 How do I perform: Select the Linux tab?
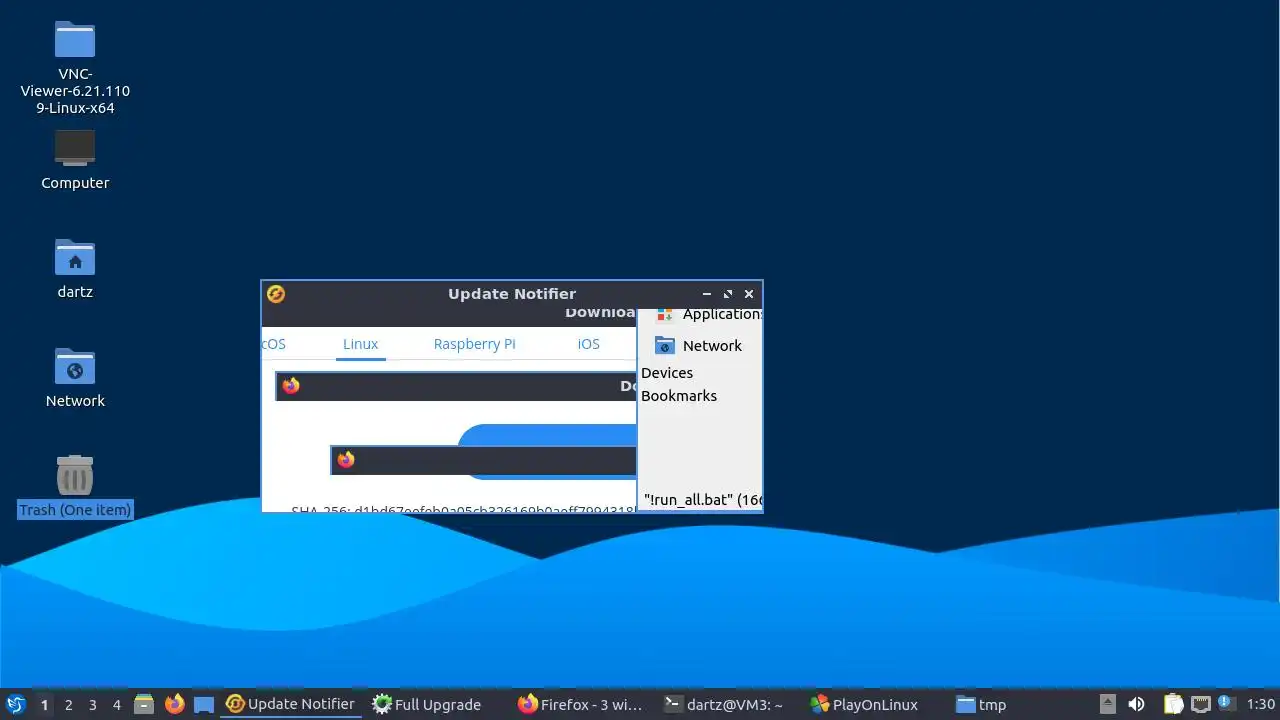click(360, 344)
